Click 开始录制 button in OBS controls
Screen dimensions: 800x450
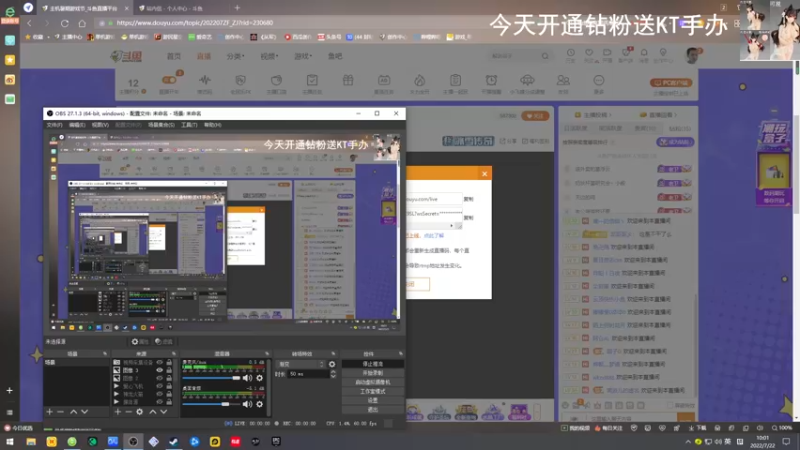pyautogui.click(x=372, y=373)
